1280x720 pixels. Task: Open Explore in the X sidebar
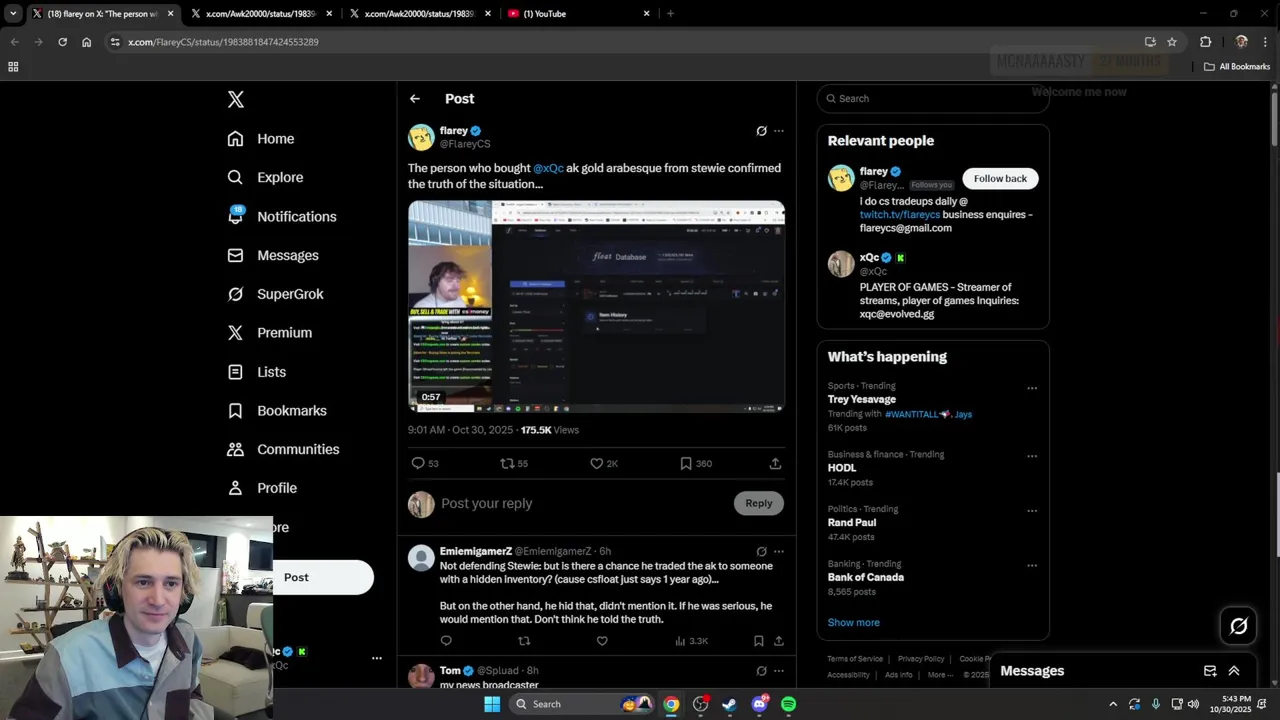coord(265,177)
